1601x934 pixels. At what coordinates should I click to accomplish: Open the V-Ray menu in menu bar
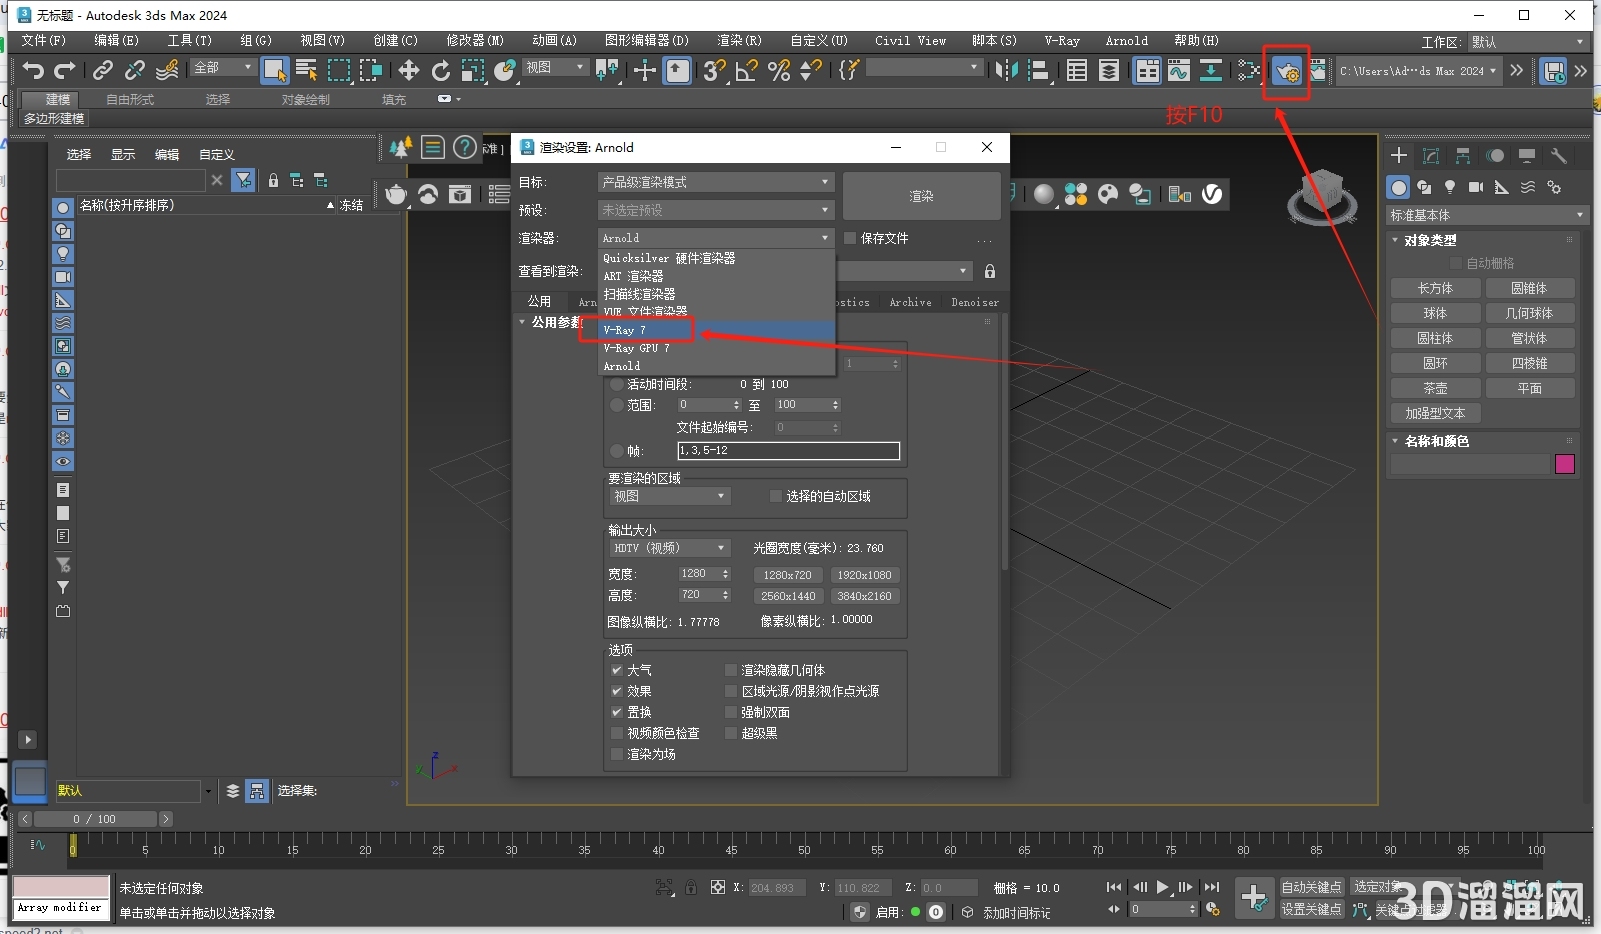[x=1060, y=41]
